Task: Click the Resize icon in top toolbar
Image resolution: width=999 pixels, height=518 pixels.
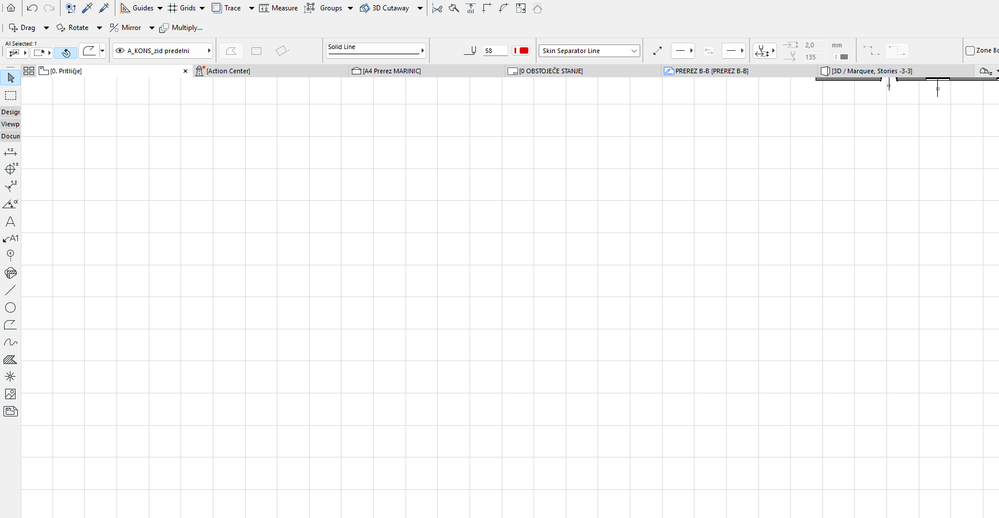Action: pos(521,8)
